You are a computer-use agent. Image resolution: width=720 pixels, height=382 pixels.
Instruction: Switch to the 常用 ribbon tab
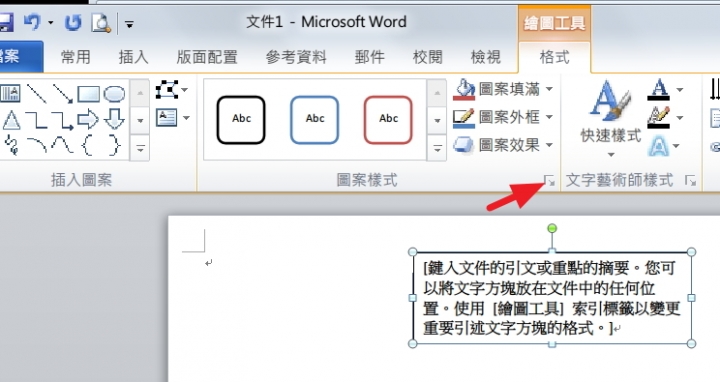point(76,57)
